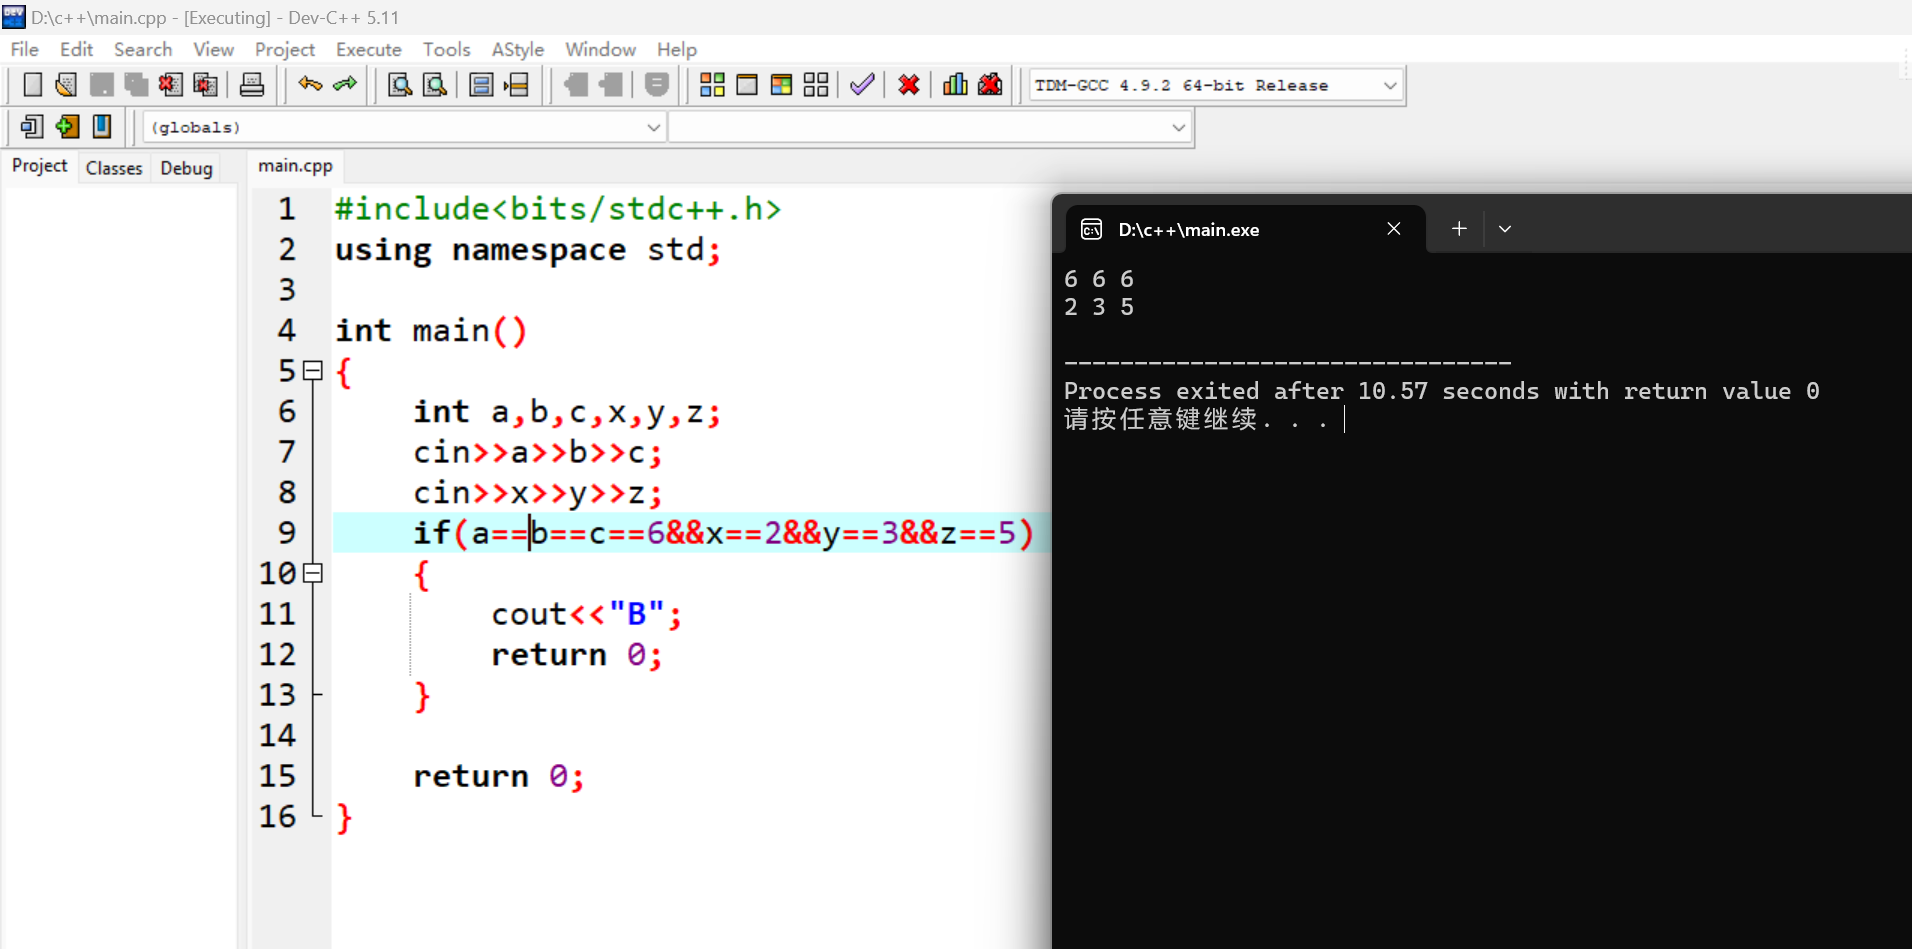Open the terminal new-tab dropdown chevron
This screenshot has width=1912, height=949.
1504,229
